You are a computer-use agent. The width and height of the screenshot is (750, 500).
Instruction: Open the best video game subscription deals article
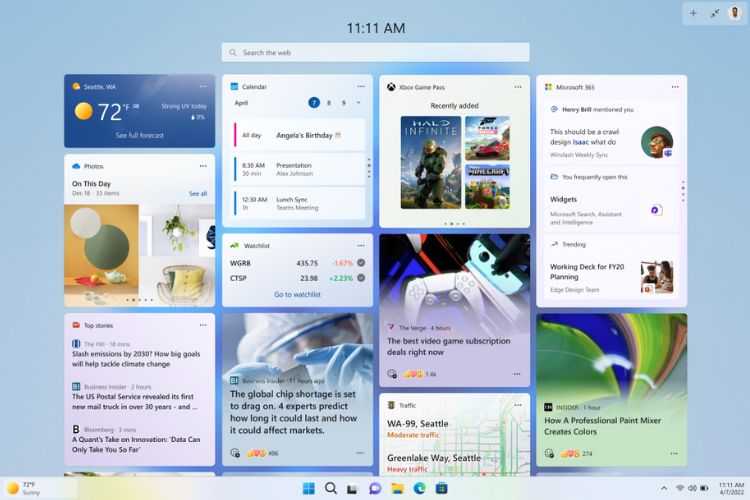point(449,346)
